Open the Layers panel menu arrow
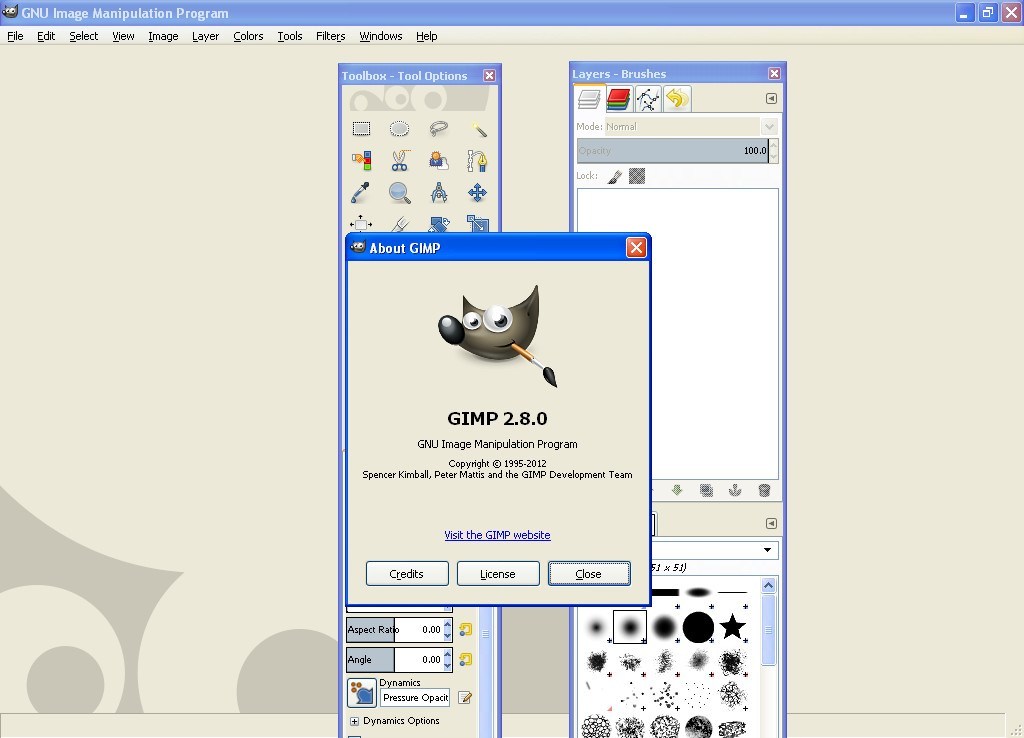Viewport: 1024px width, 738px height. click(771, 98)
